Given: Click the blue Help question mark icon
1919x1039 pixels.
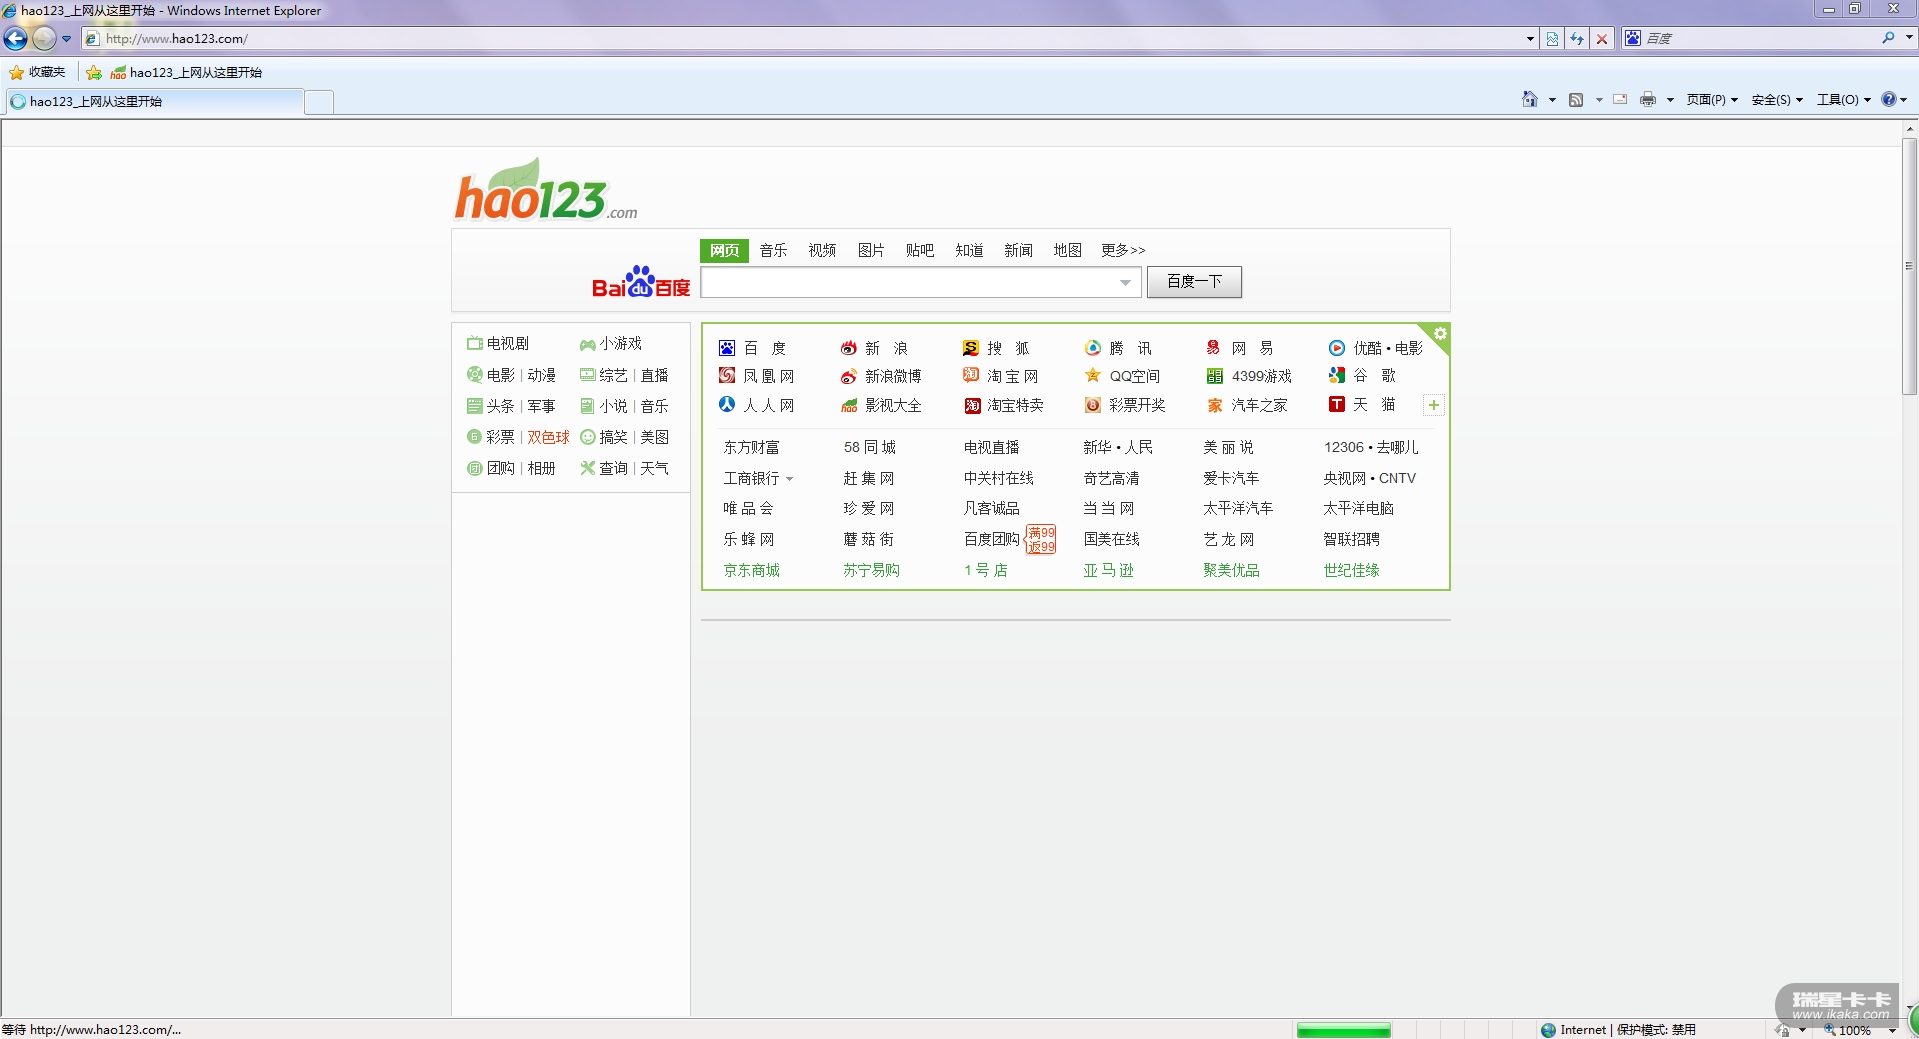Looking at the screenshot, I should pyautogui.click(x=1889, y=99).
